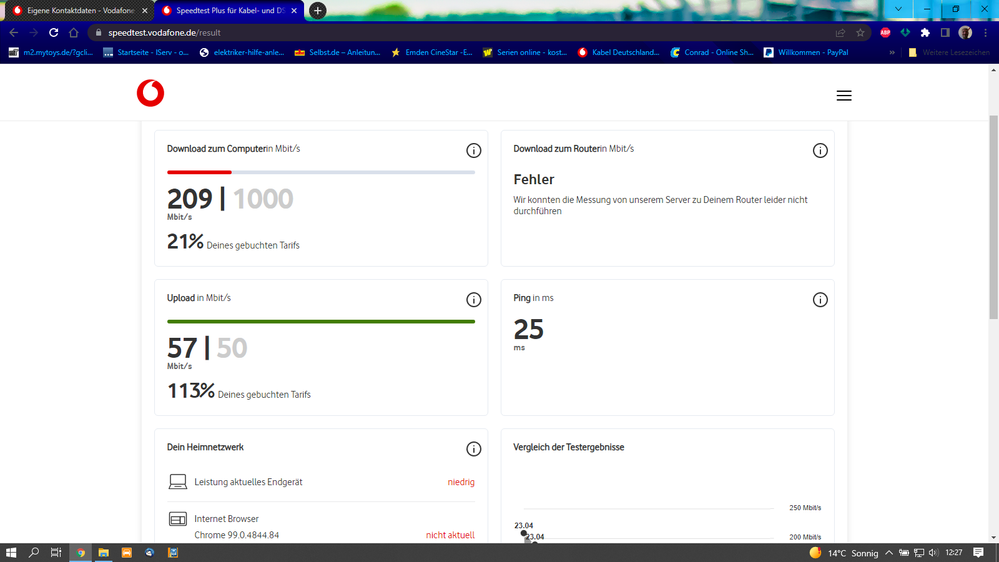Open the Windows notification center

[x=979, y=552]
